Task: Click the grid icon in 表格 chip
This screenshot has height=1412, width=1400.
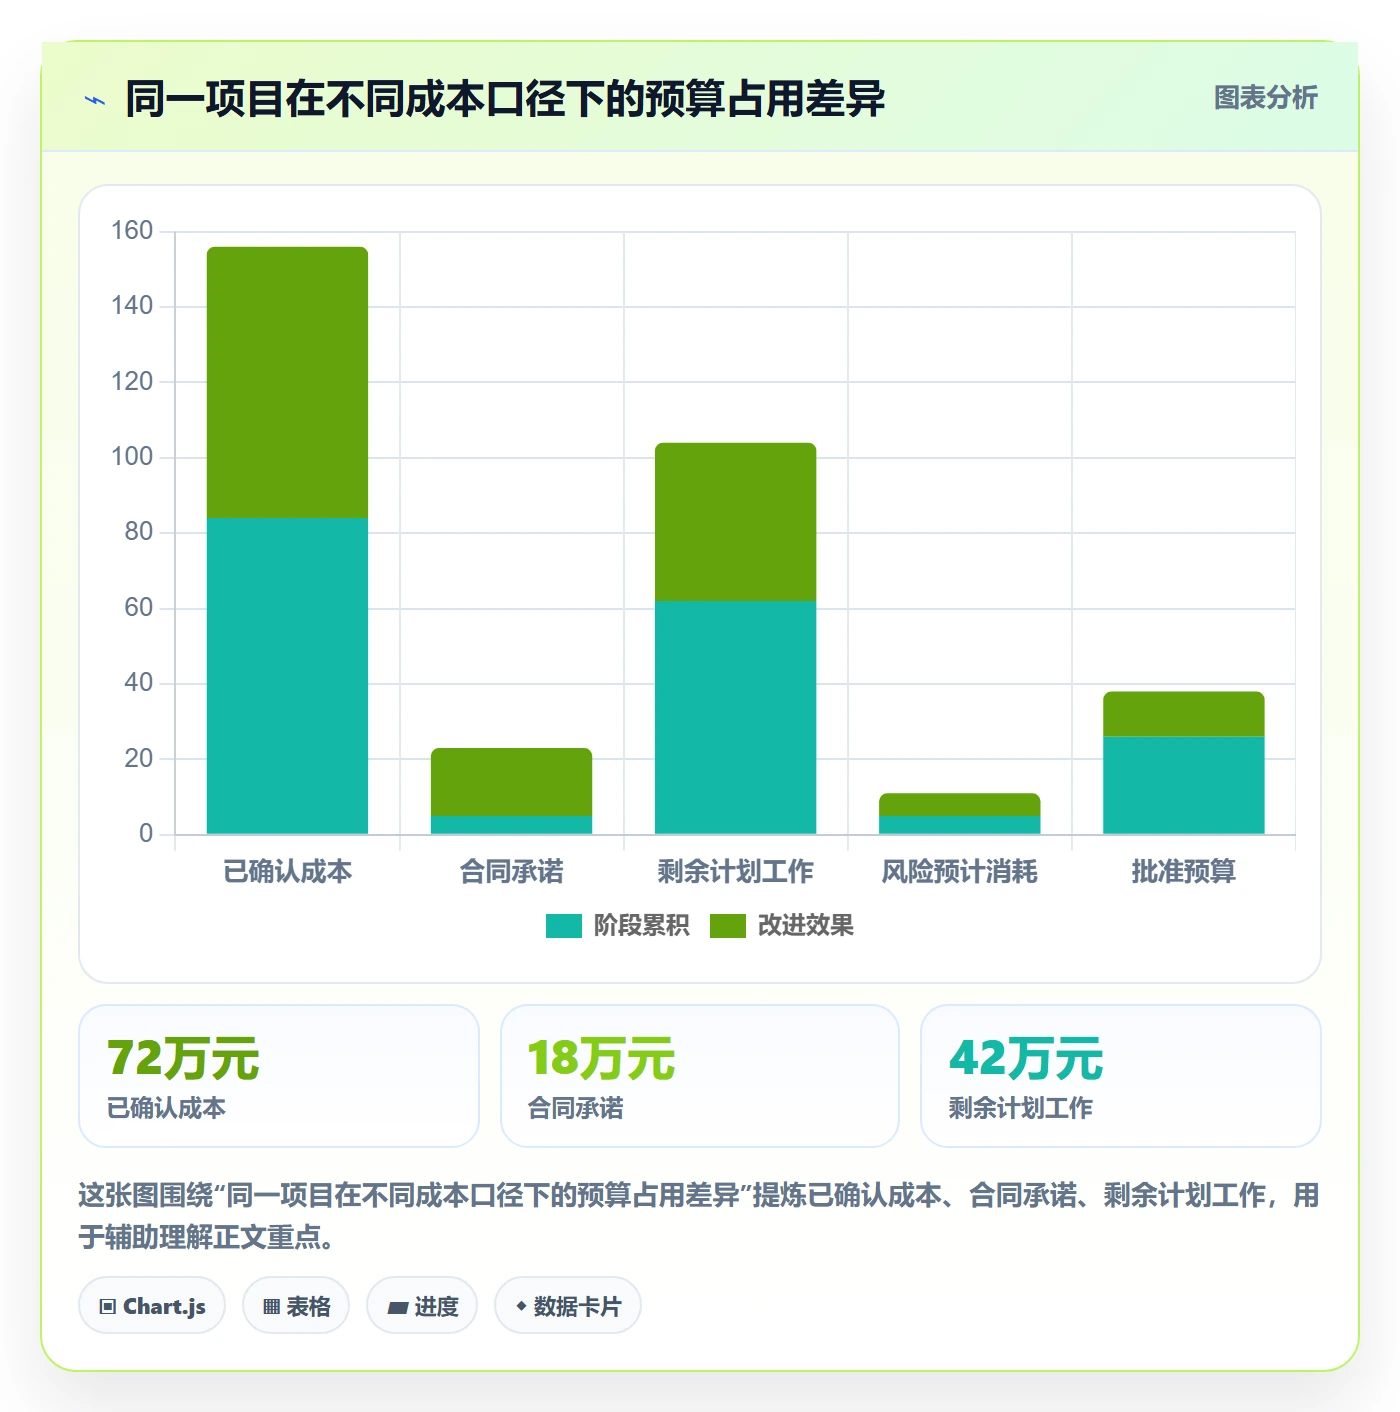Action: [x=271, y=1307]
